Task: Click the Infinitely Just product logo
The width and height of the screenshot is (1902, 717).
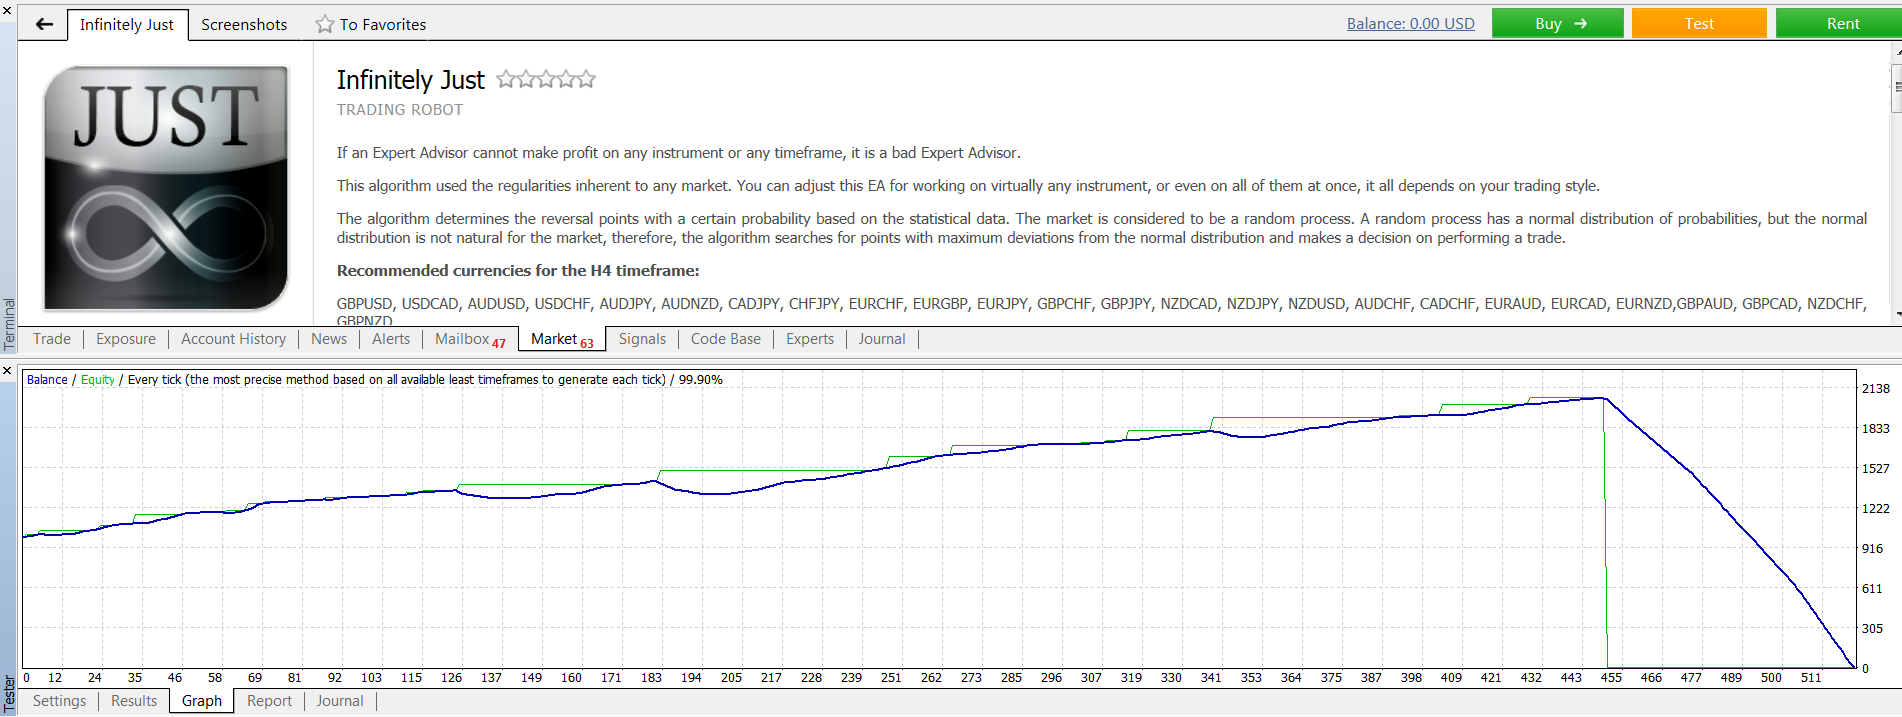Action: point(166,188)
